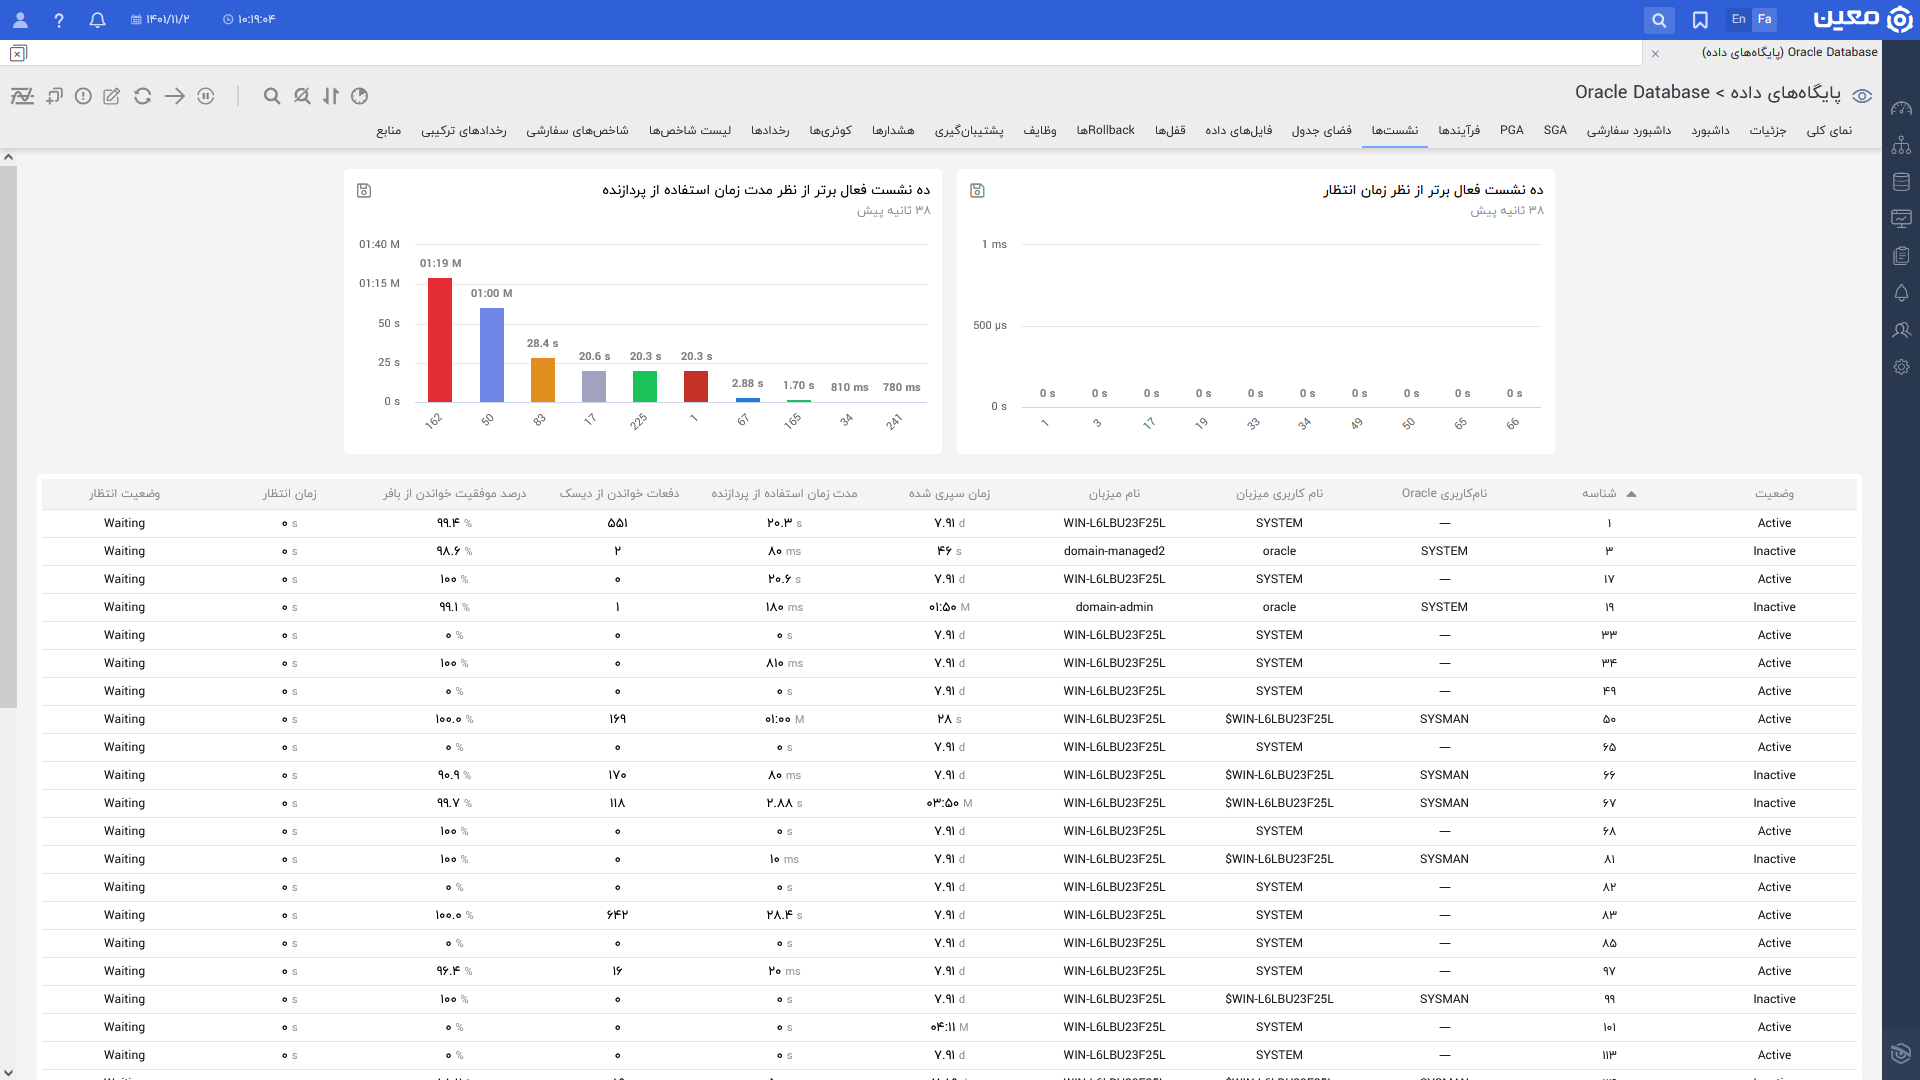Sort table by وضعیت column header
Image resolution: width=1920 pixels, height=1080 pixels.
1774,494
